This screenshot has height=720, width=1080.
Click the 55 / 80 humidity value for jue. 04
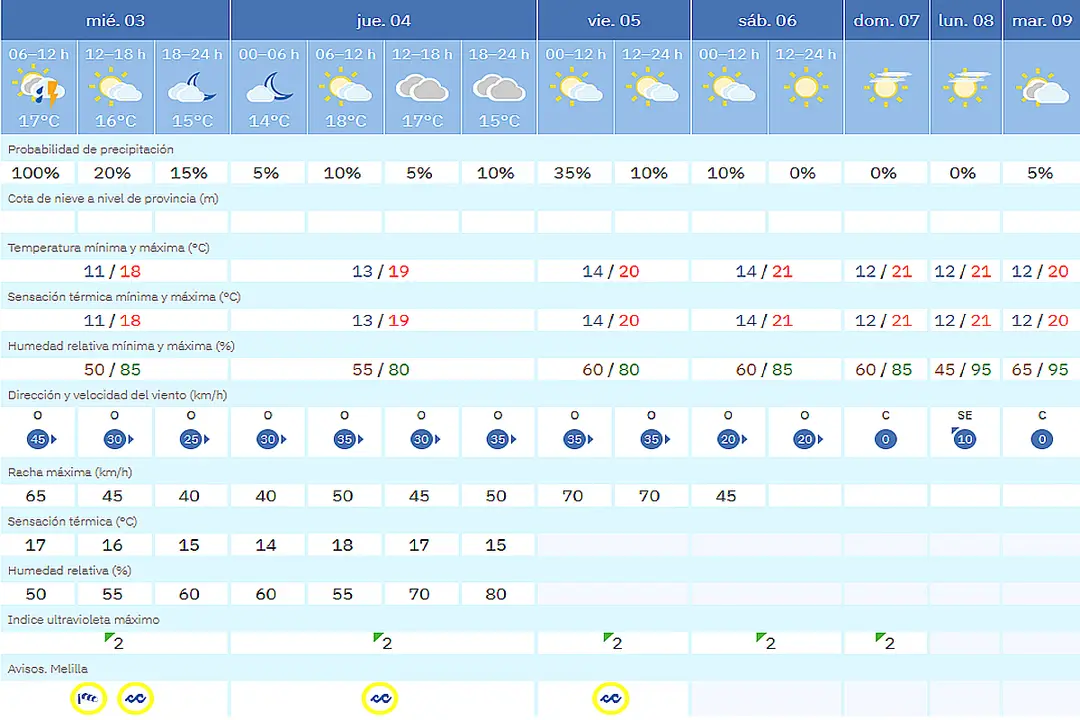[x=381, y=370]
